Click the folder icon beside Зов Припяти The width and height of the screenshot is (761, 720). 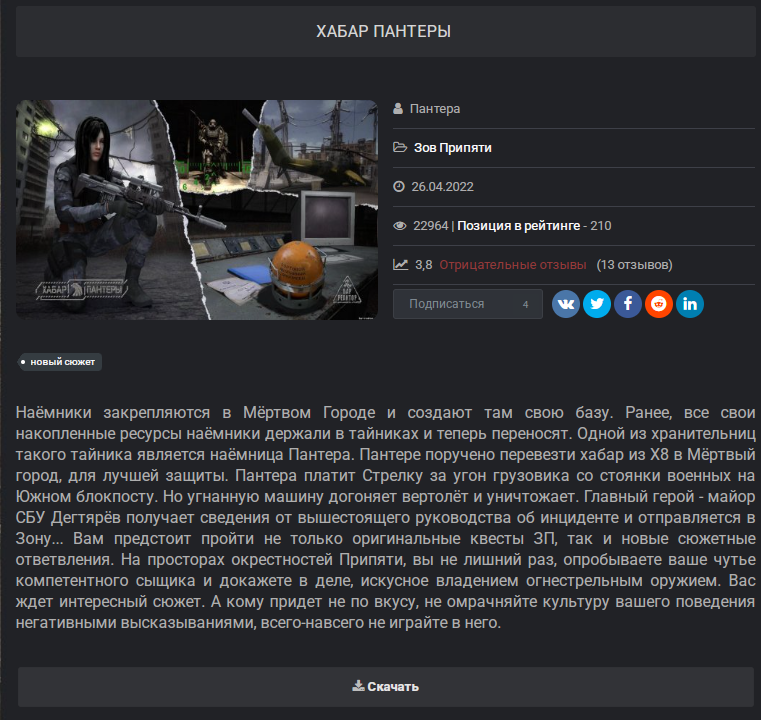(x=400, y=147)
